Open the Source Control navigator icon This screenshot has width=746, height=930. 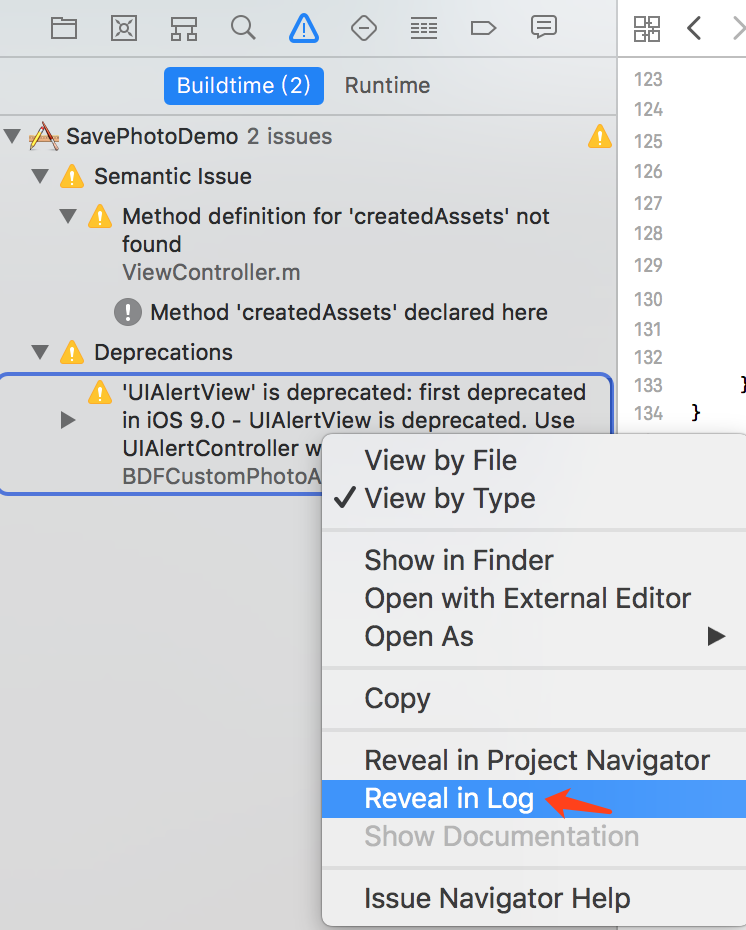click(x=124, y=28)
